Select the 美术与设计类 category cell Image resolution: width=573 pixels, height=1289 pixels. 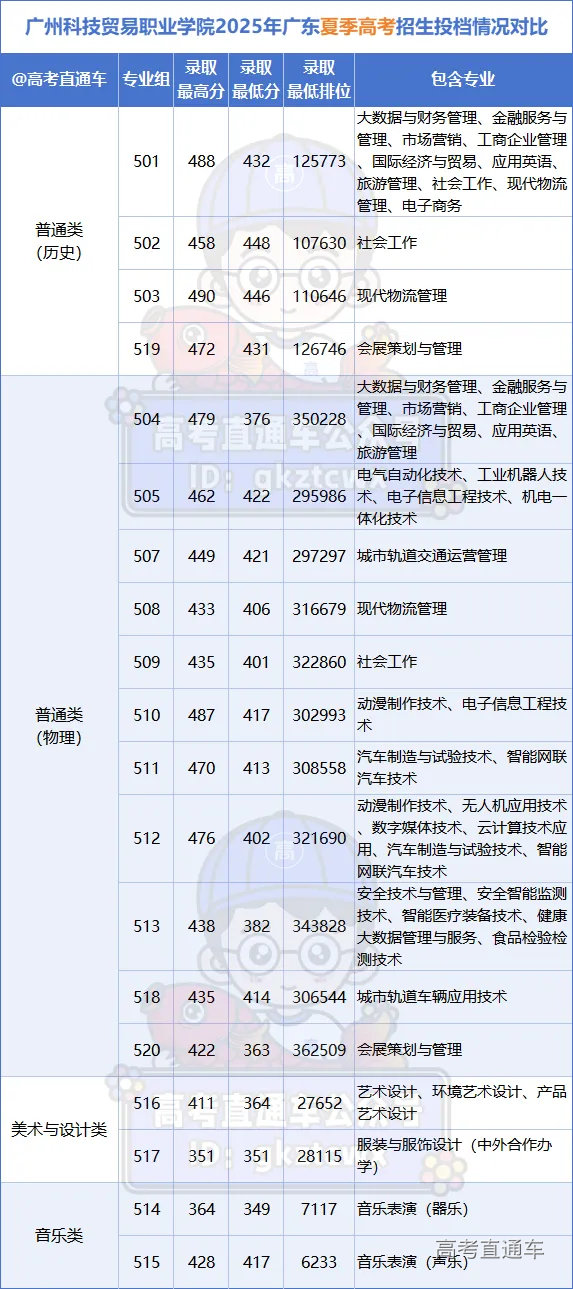pyautogui.click(x=59, y=1129)
